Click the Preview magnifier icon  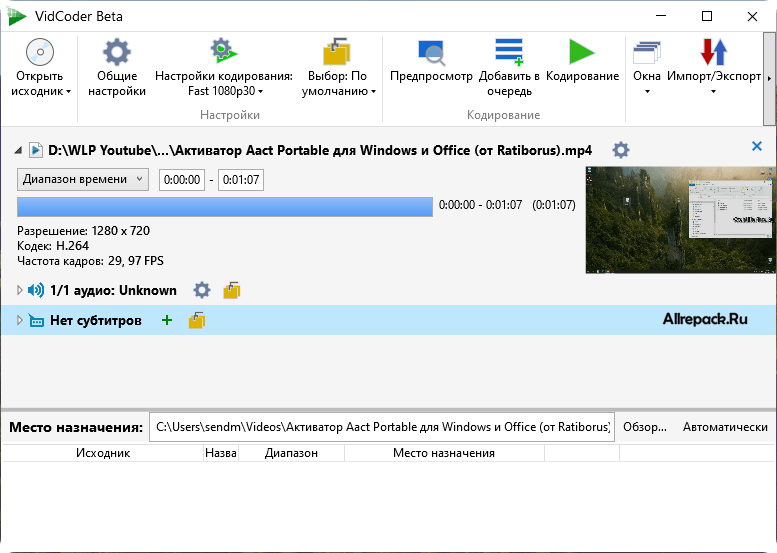(431, 53)
